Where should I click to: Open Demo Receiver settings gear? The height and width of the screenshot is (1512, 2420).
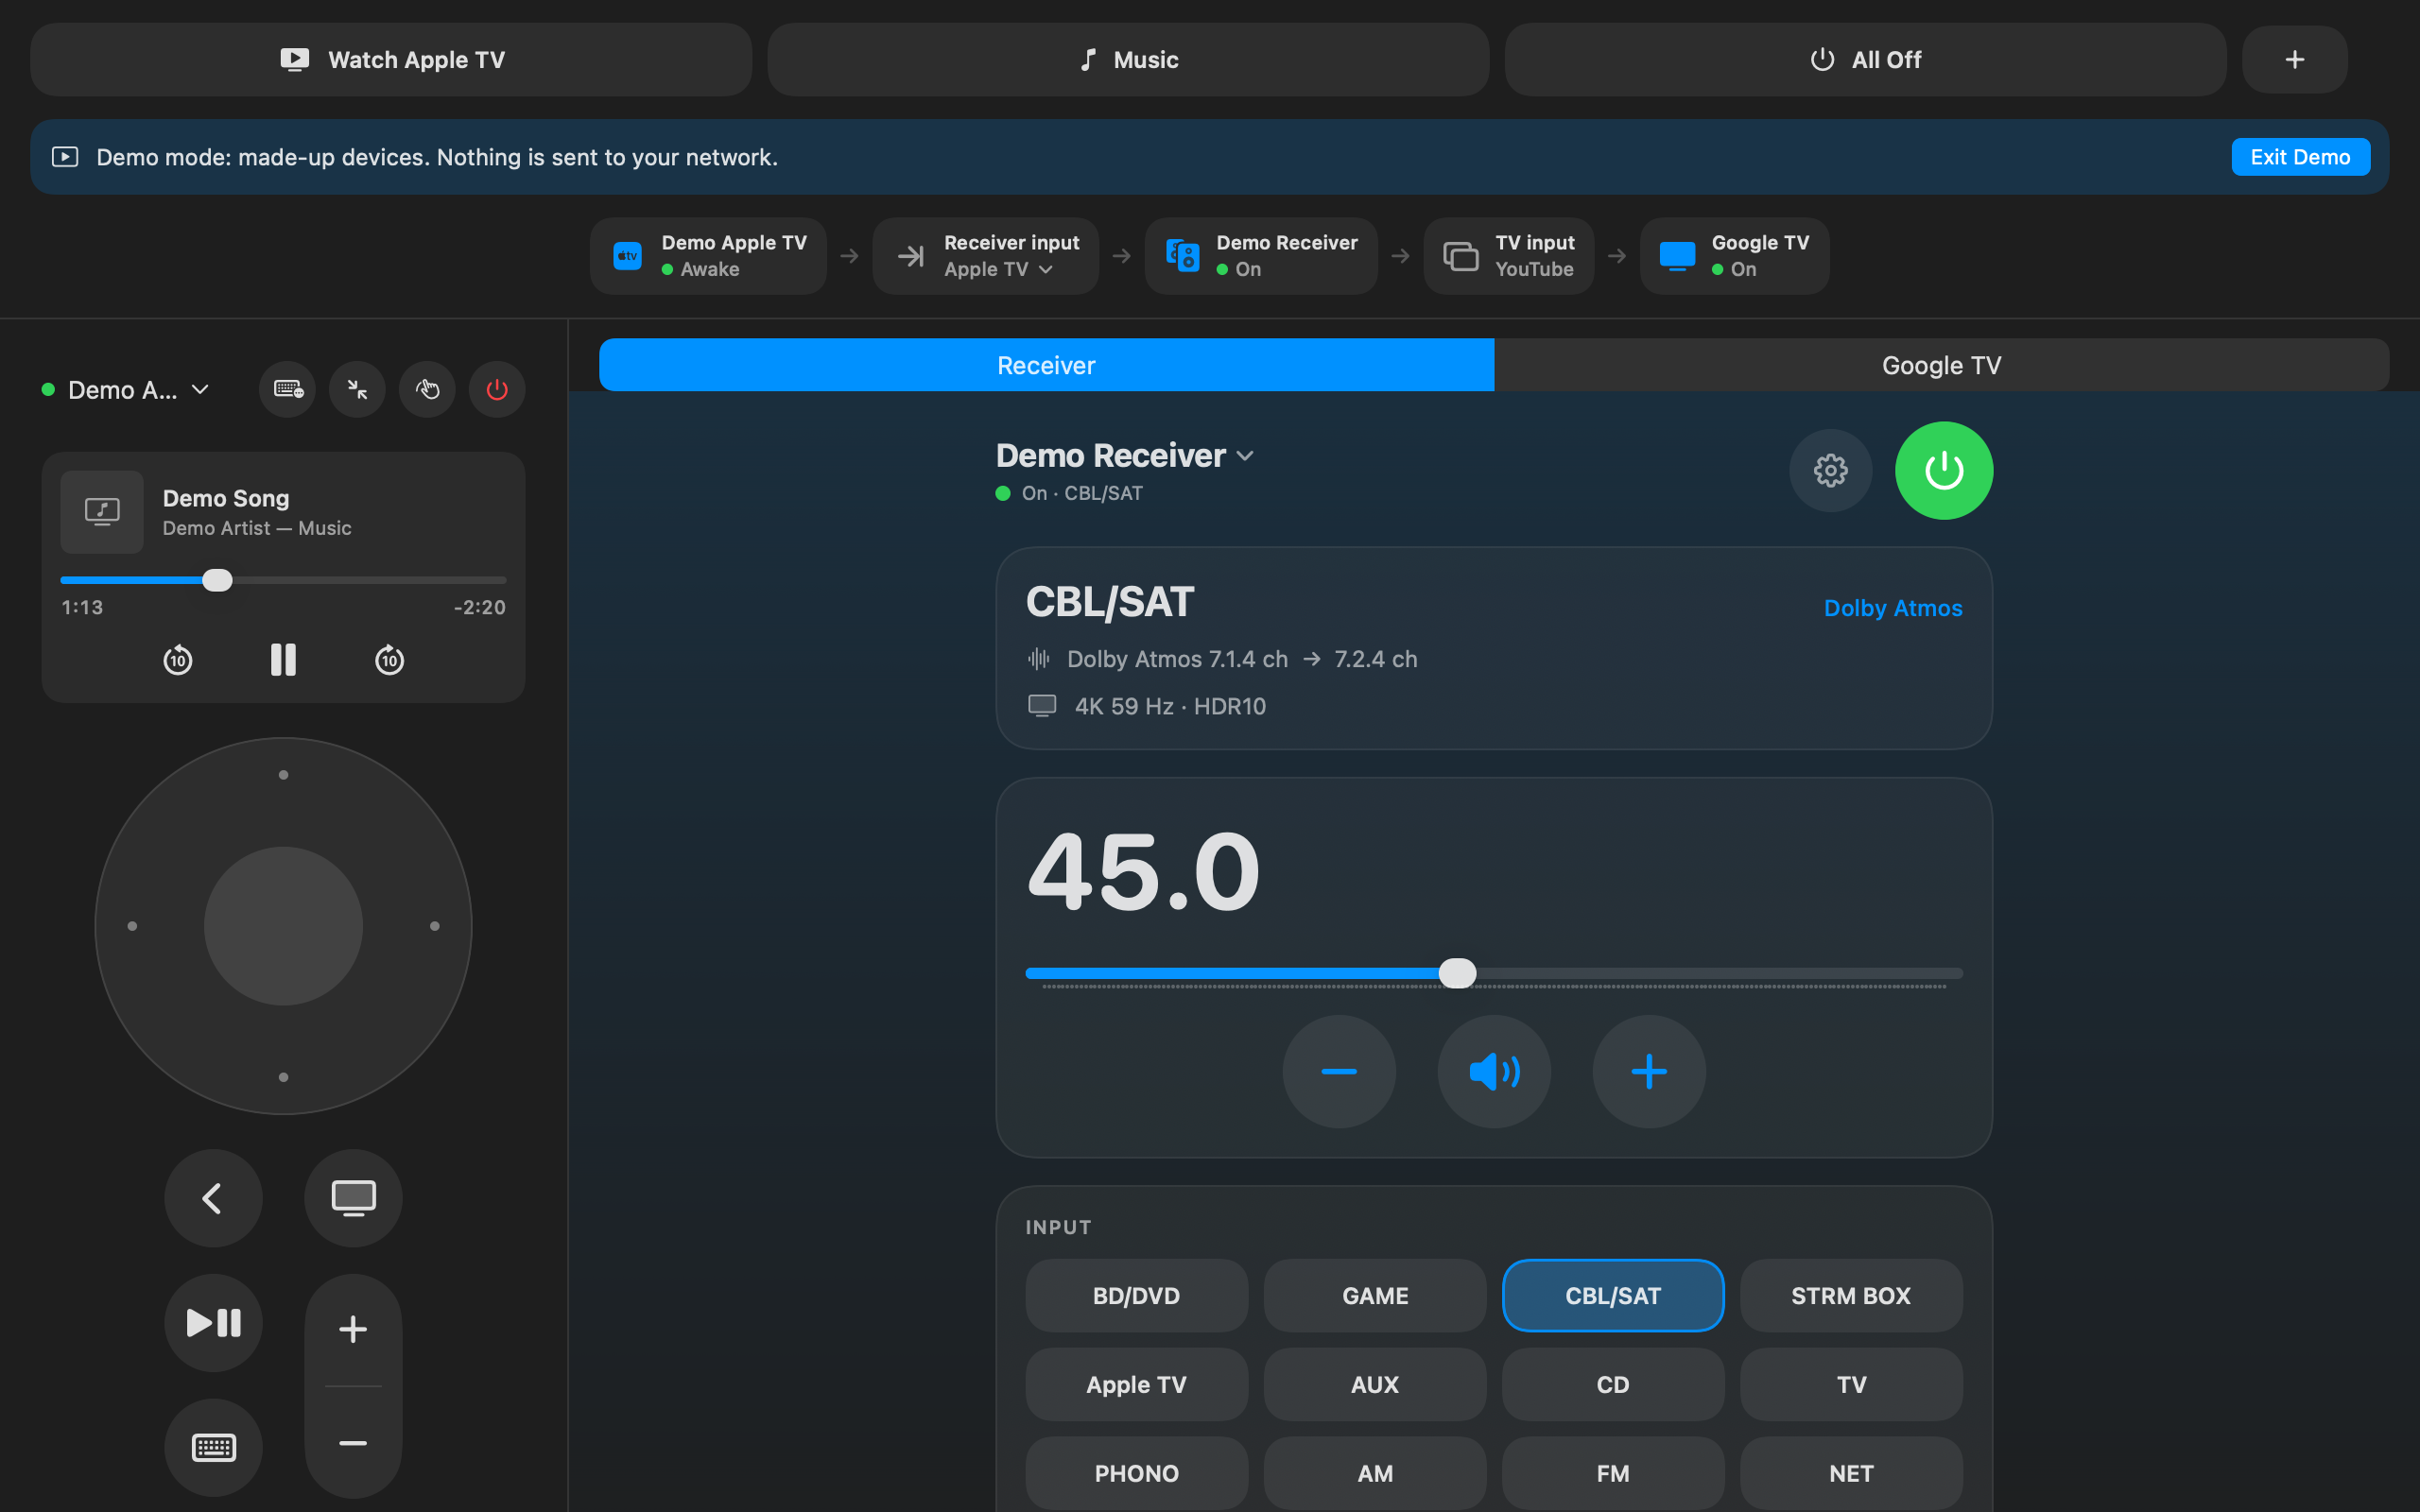[x=1830, y=470]
